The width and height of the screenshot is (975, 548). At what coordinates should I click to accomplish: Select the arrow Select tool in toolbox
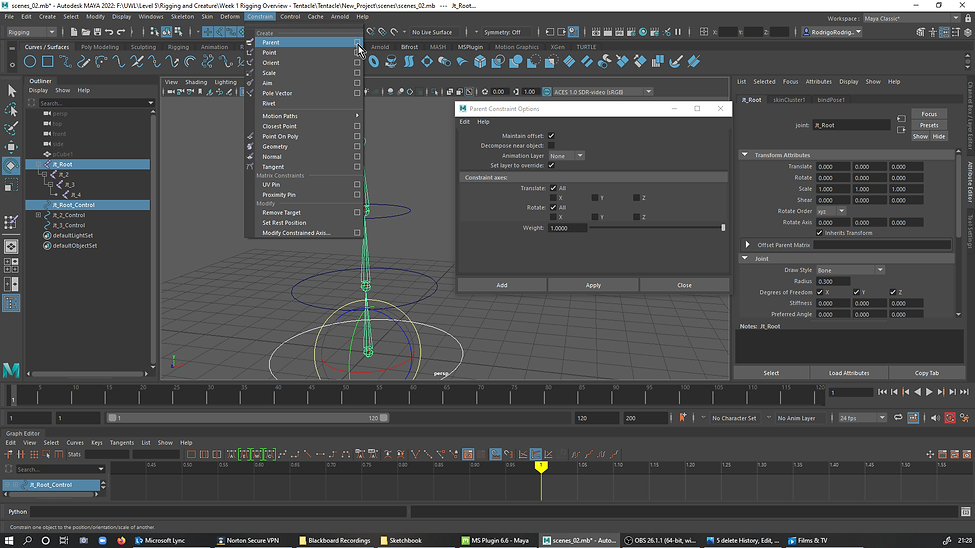click(11, 91)
